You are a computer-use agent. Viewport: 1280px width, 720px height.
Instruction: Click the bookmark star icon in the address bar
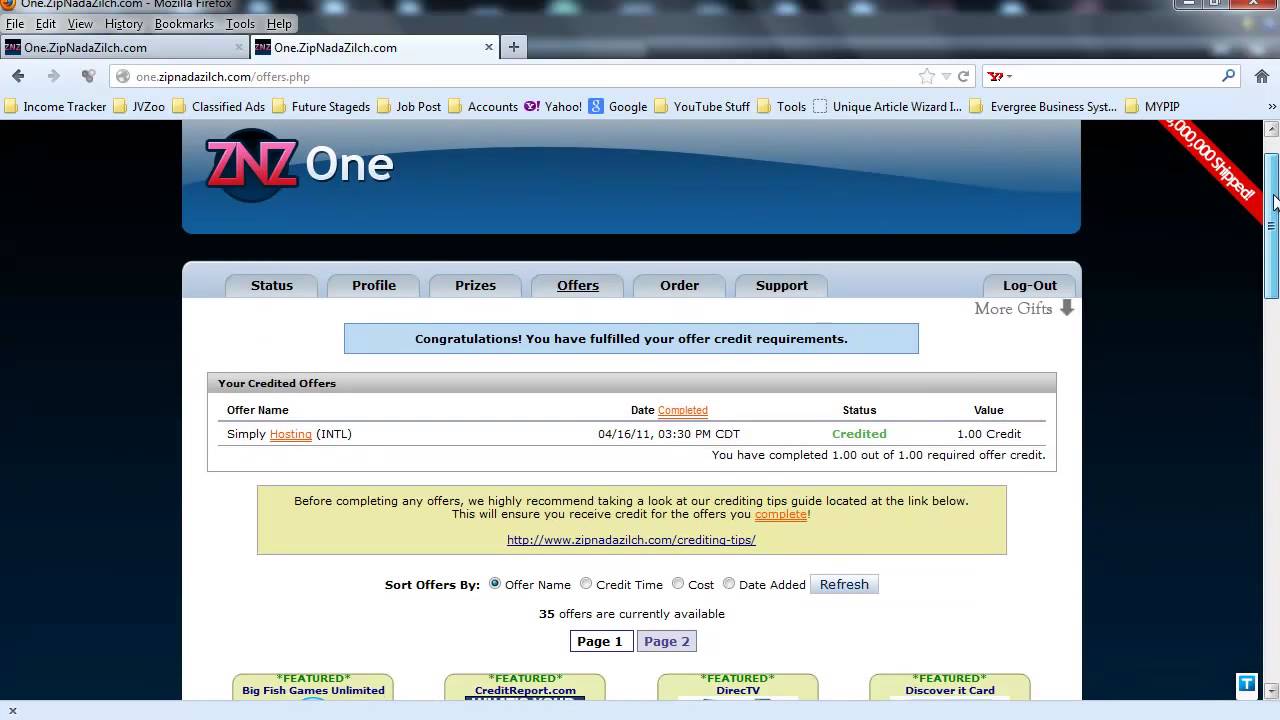pyautogui.click(x=927, y=76)
